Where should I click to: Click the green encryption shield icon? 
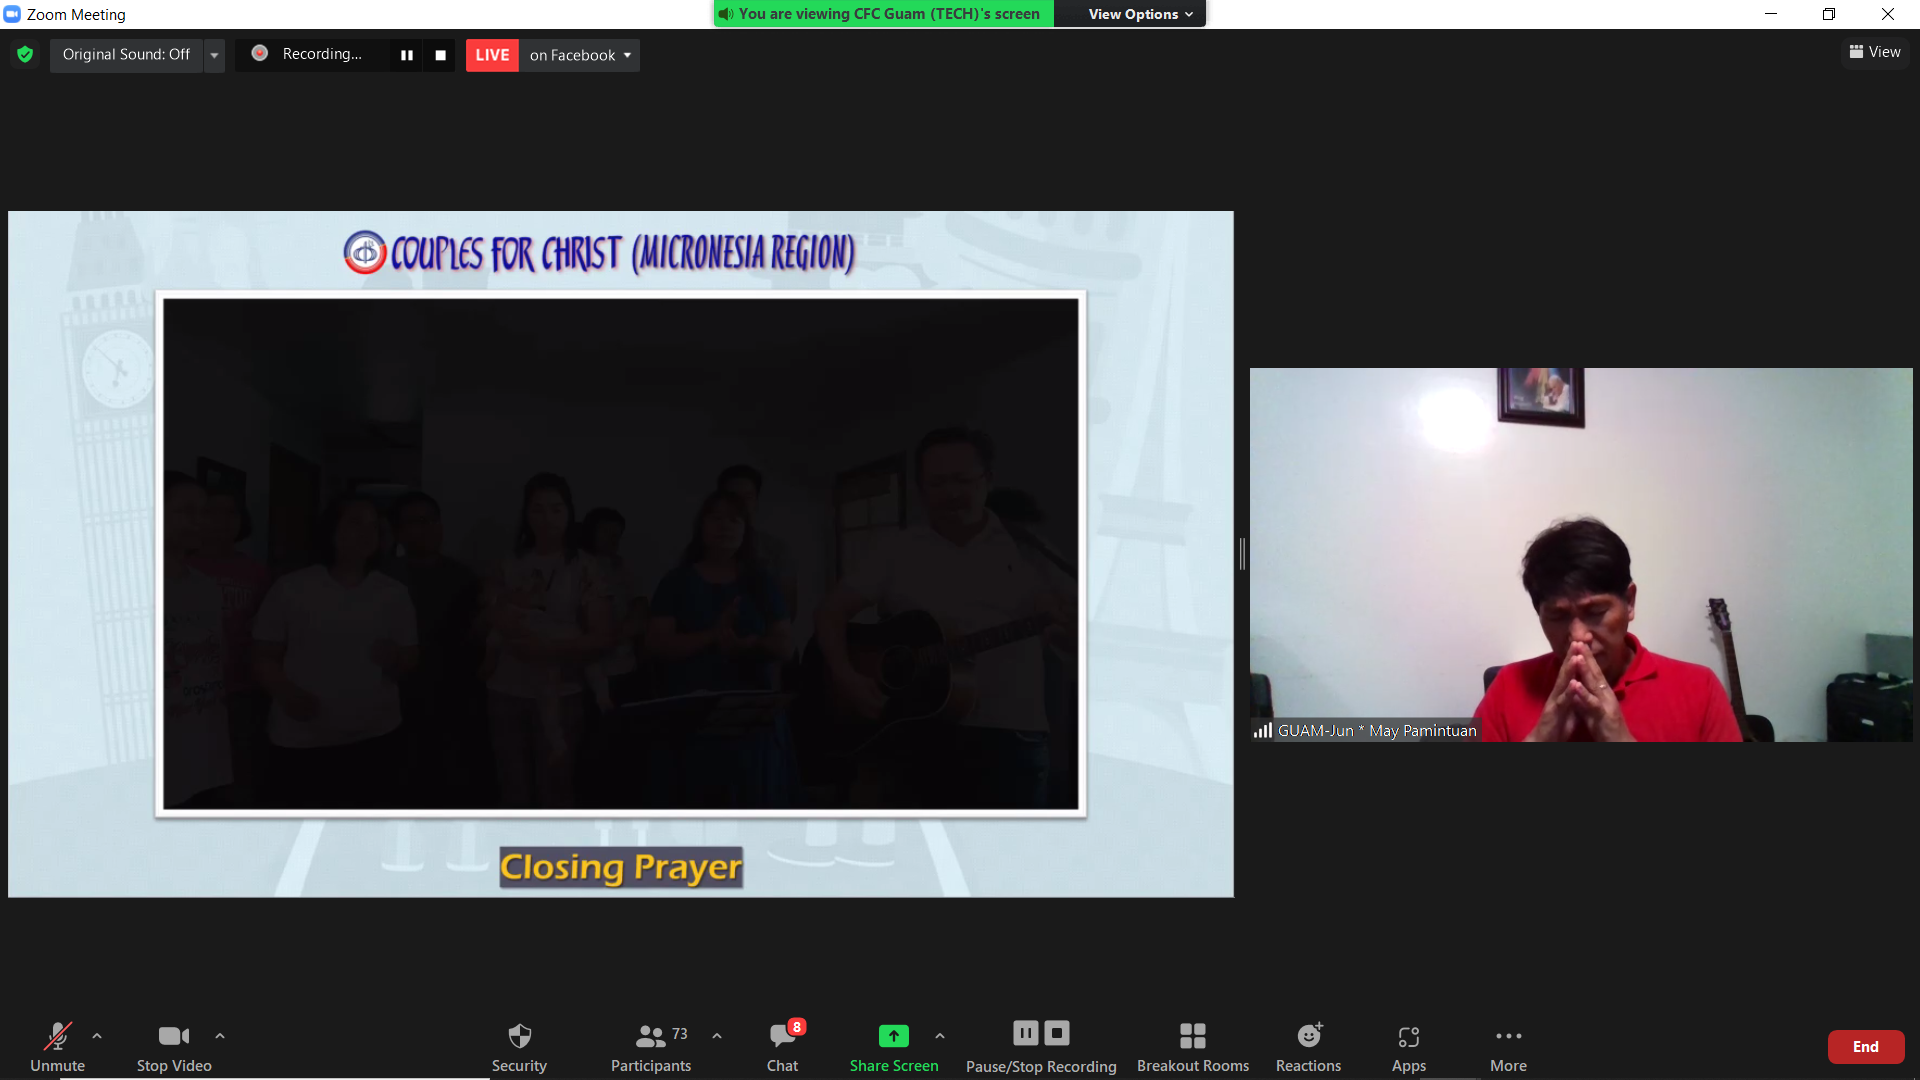pyautogui.click(x=26, y=55)
